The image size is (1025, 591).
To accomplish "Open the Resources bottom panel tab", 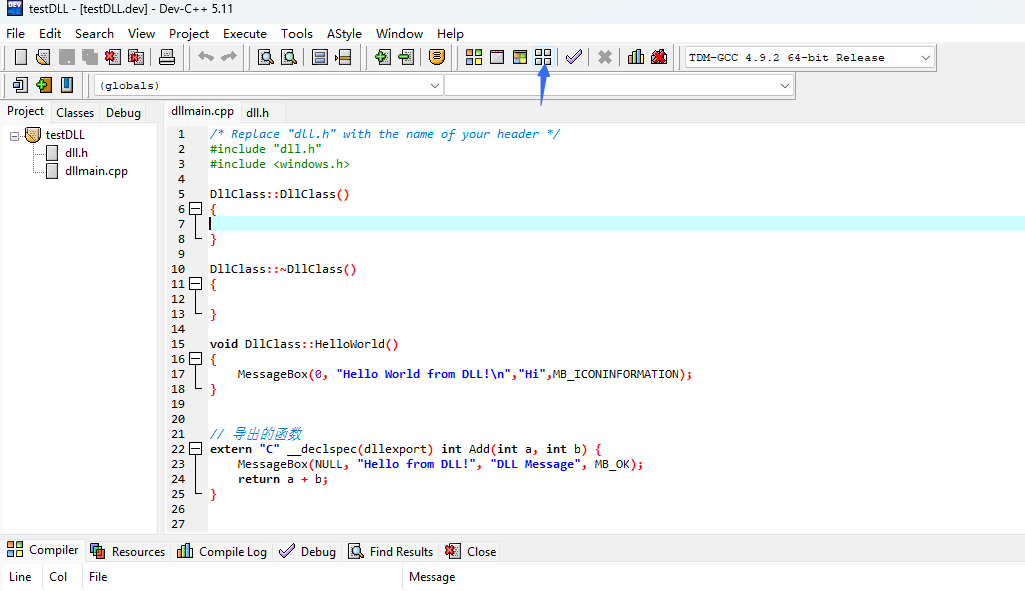I will 128,552.
